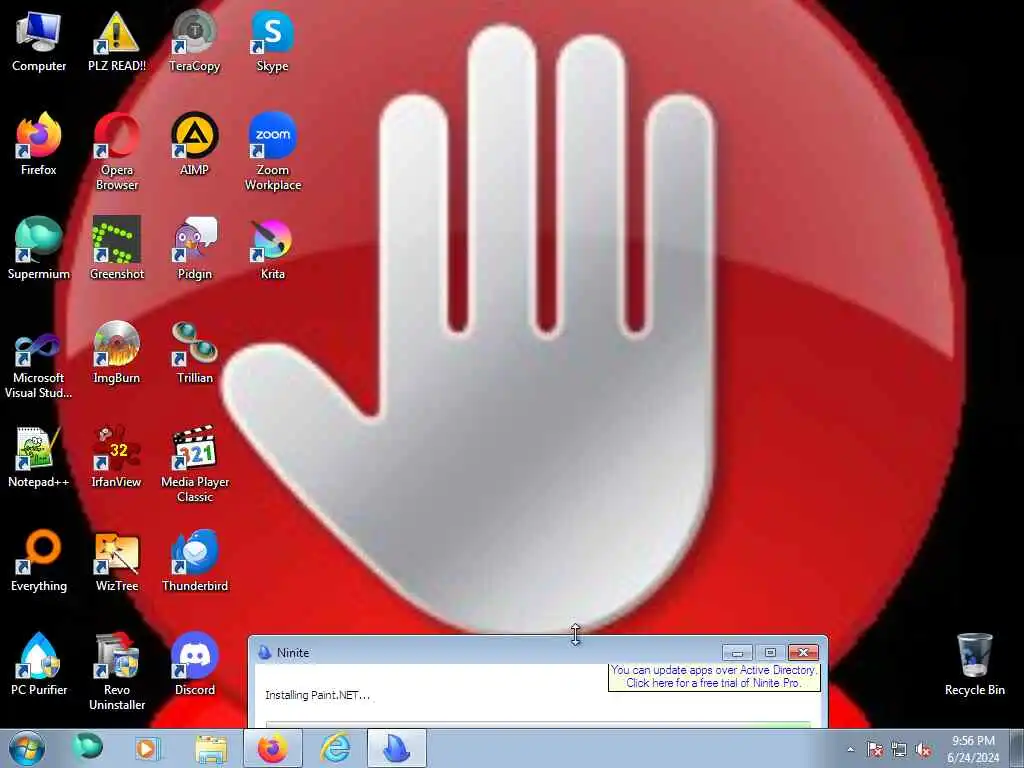Click the Zoom Workplace shortcut
Screen dimensions: 1024x768
click(x=272, y=152)
